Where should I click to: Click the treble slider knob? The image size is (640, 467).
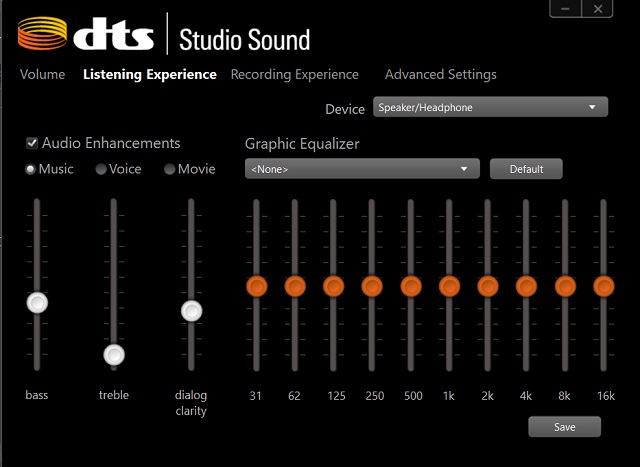pos(114,355)
